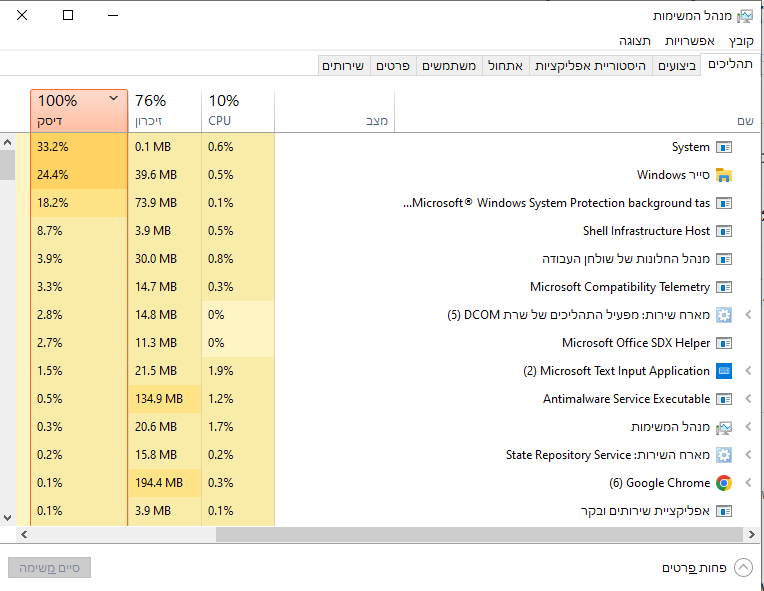This screenshot has height=591, width=764.
Task: Sort by the שם column header
Action: (x=577, y=111)
